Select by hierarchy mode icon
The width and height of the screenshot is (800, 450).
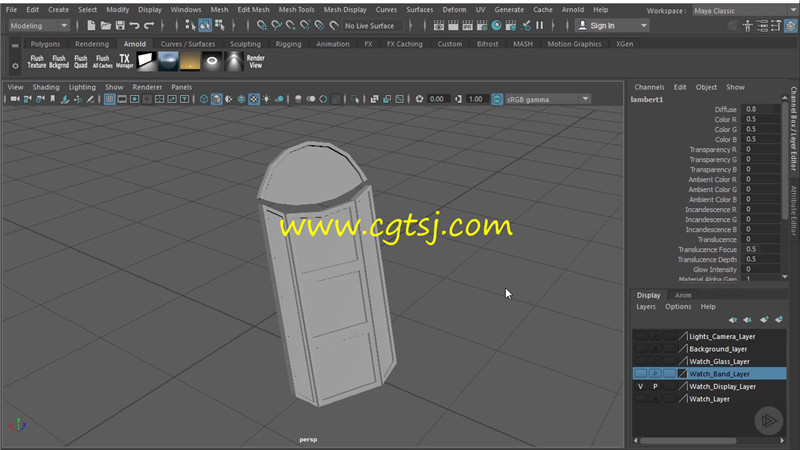(x=190, y=25)
